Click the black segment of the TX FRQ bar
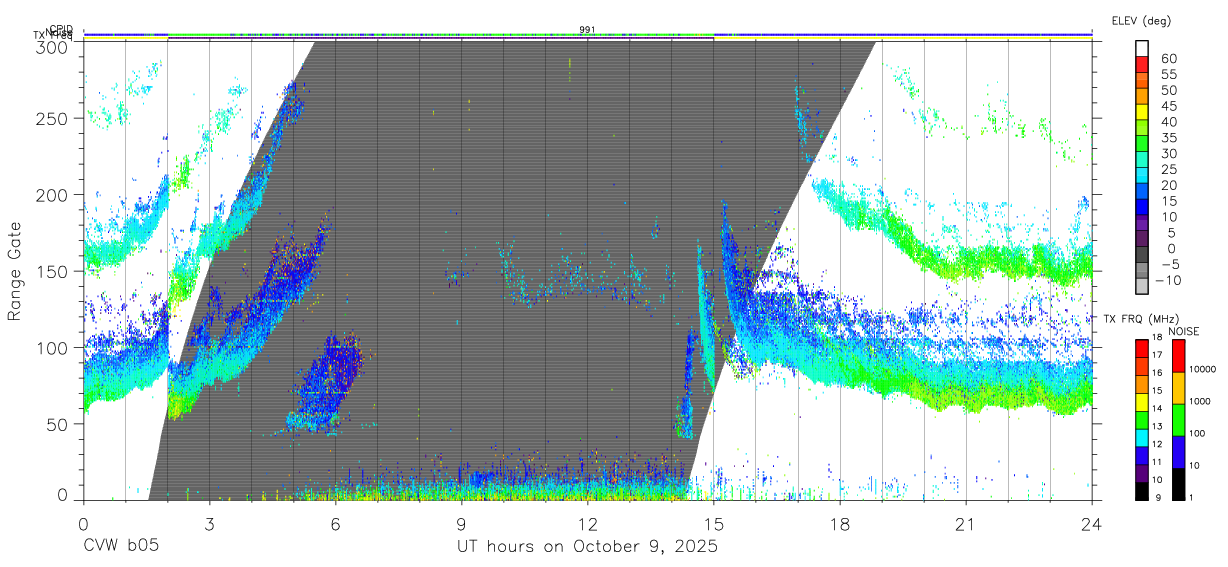The image size is (1228, 567). pyautogui.click(x=1142, y=489)
